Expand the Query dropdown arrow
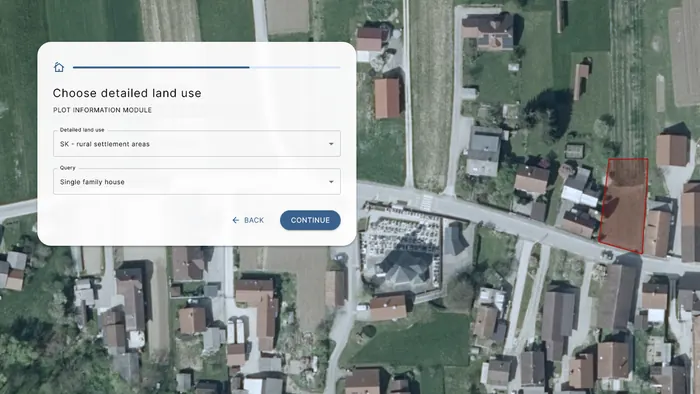700x394 pixels. pyautogui.click(x=331, y=182)
